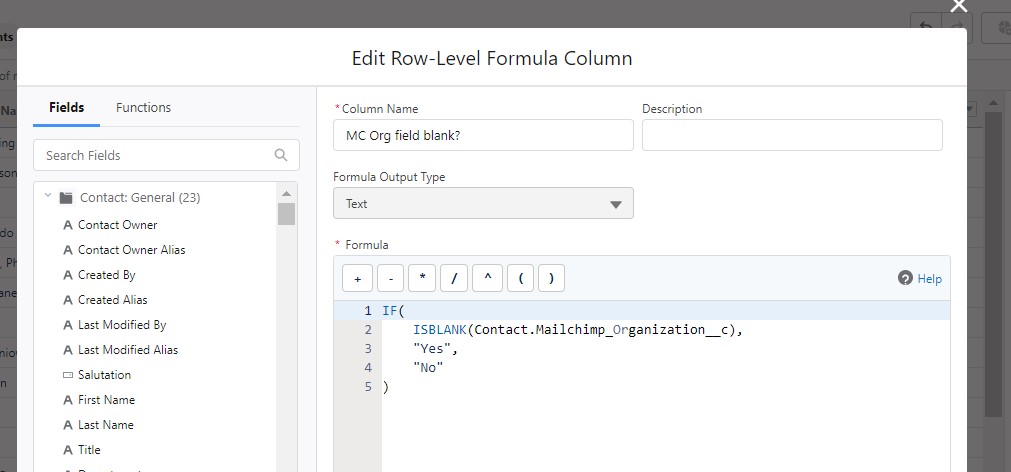The width and height of the screenshot is (1011, 472).
Task: Click text-type icon beside Created Alias
Action: pyautogui.click(x=68, y=300)
